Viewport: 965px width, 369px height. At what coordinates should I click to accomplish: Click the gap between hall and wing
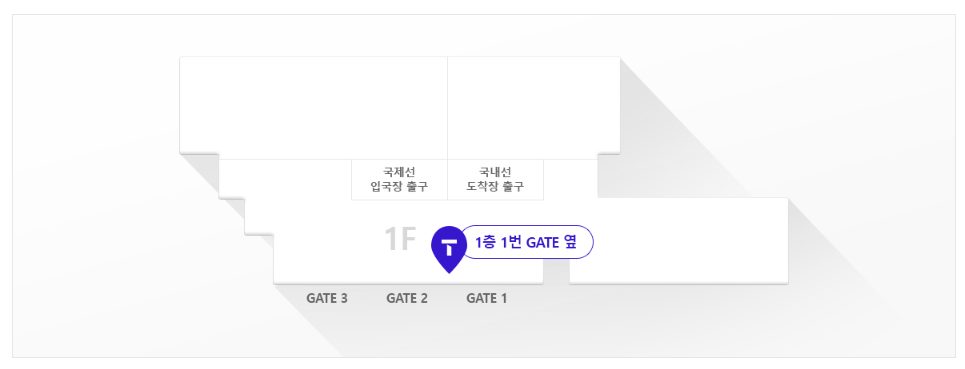point(556,271)
